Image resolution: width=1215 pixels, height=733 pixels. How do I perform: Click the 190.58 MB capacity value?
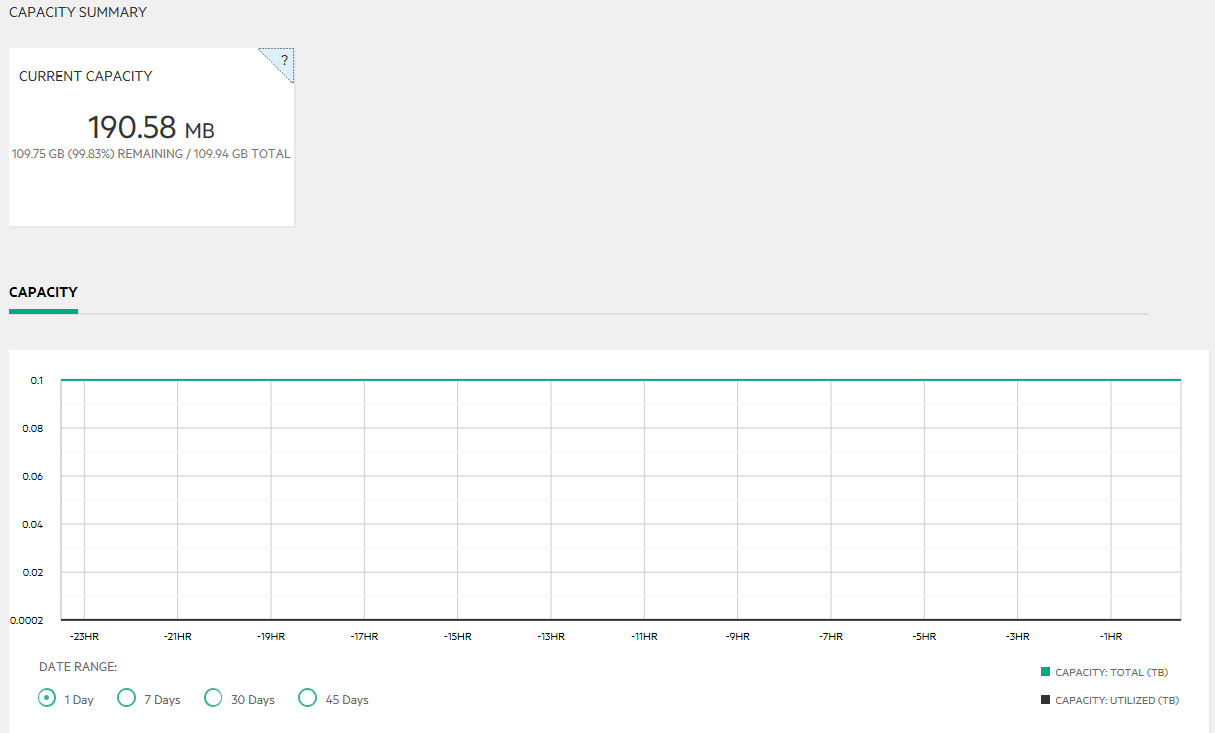click(151, 128)
